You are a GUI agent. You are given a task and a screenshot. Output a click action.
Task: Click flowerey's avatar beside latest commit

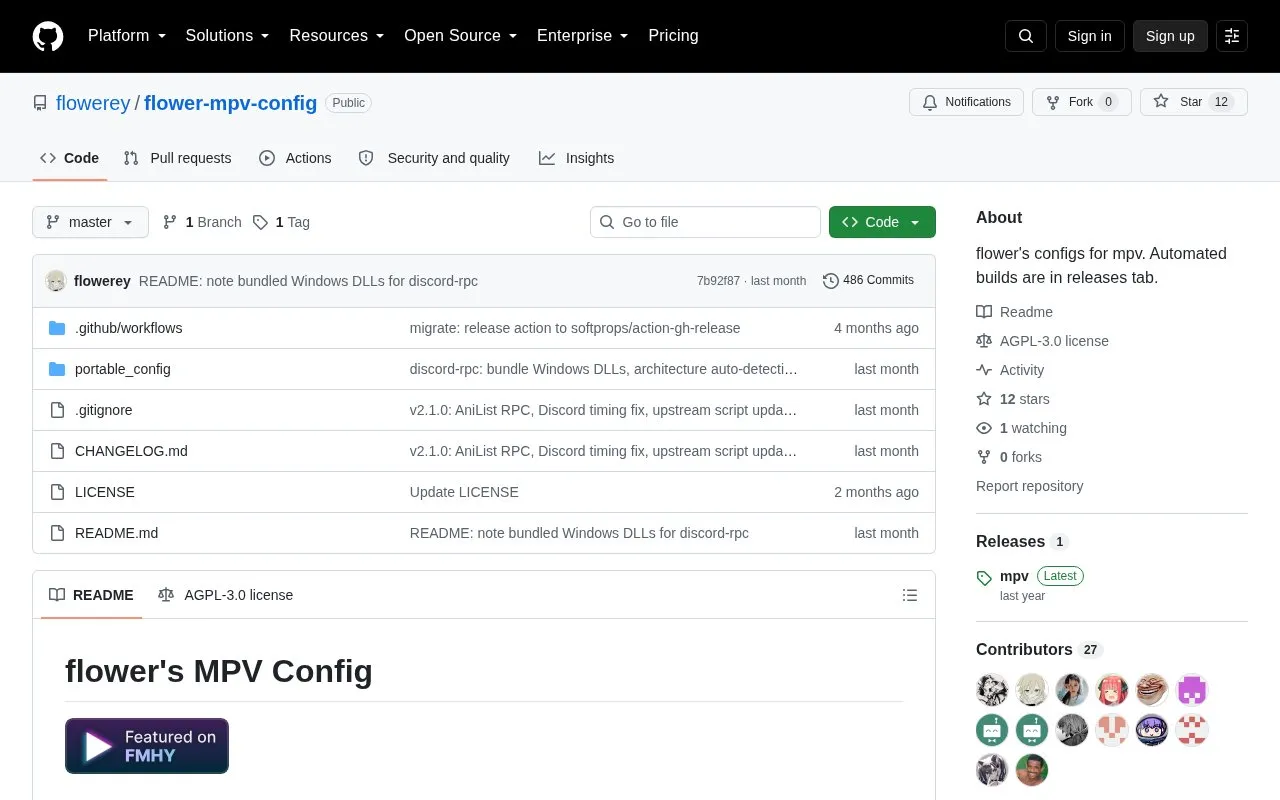click(56, 281)
